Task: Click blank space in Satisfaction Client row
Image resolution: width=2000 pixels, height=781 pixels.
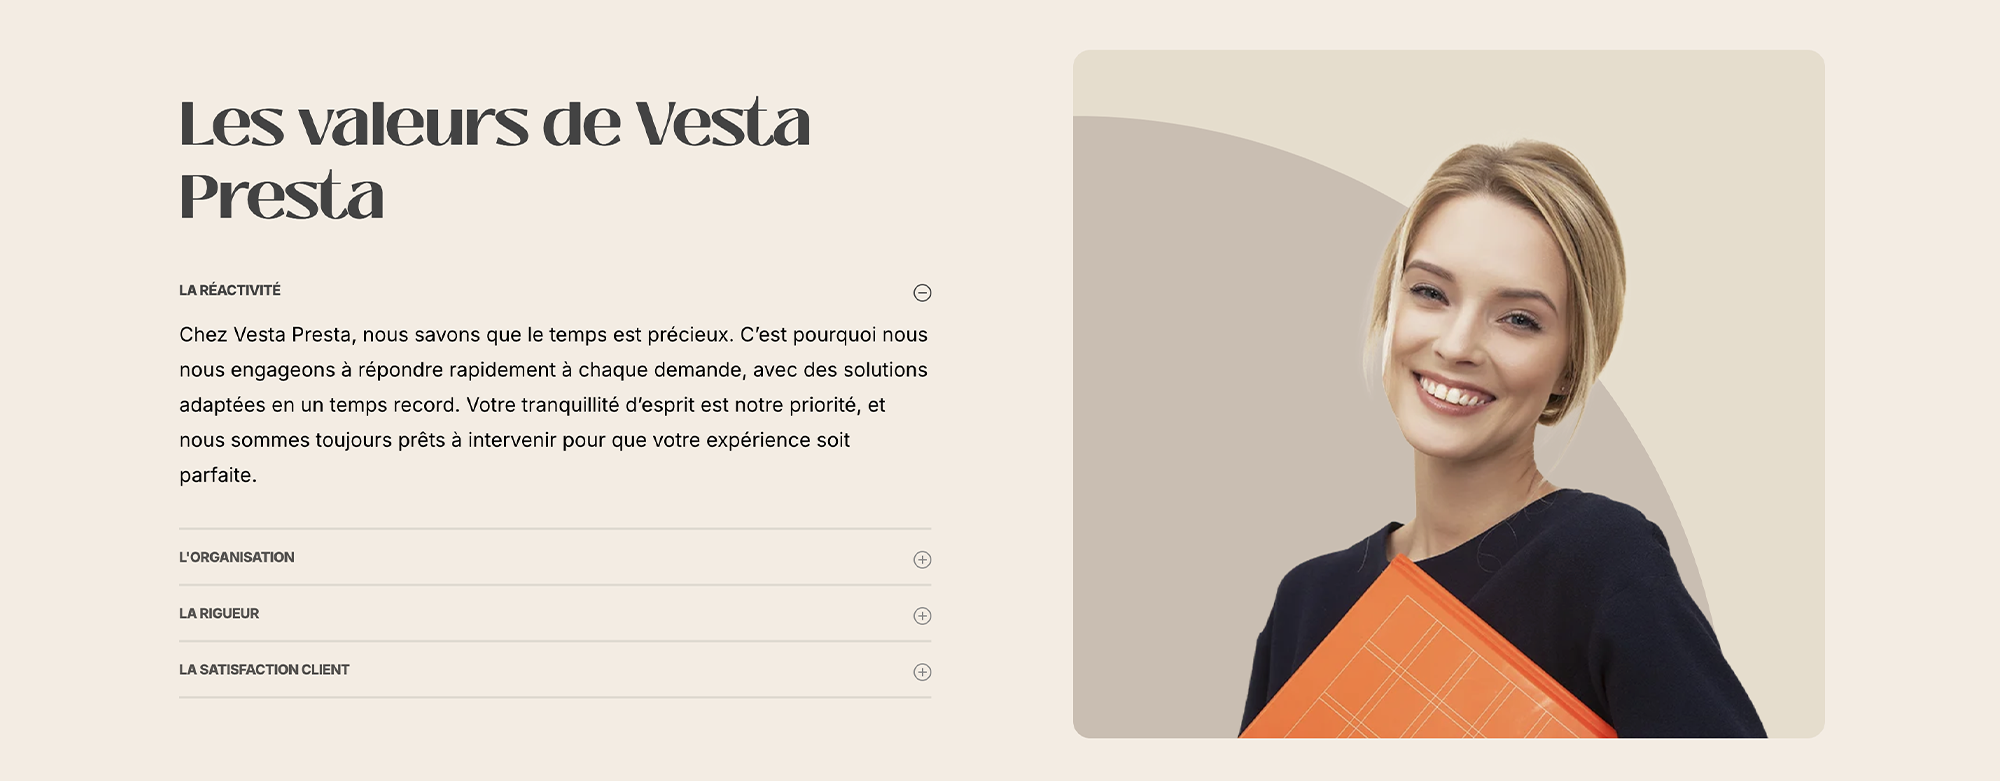Action: coord(630,669)
